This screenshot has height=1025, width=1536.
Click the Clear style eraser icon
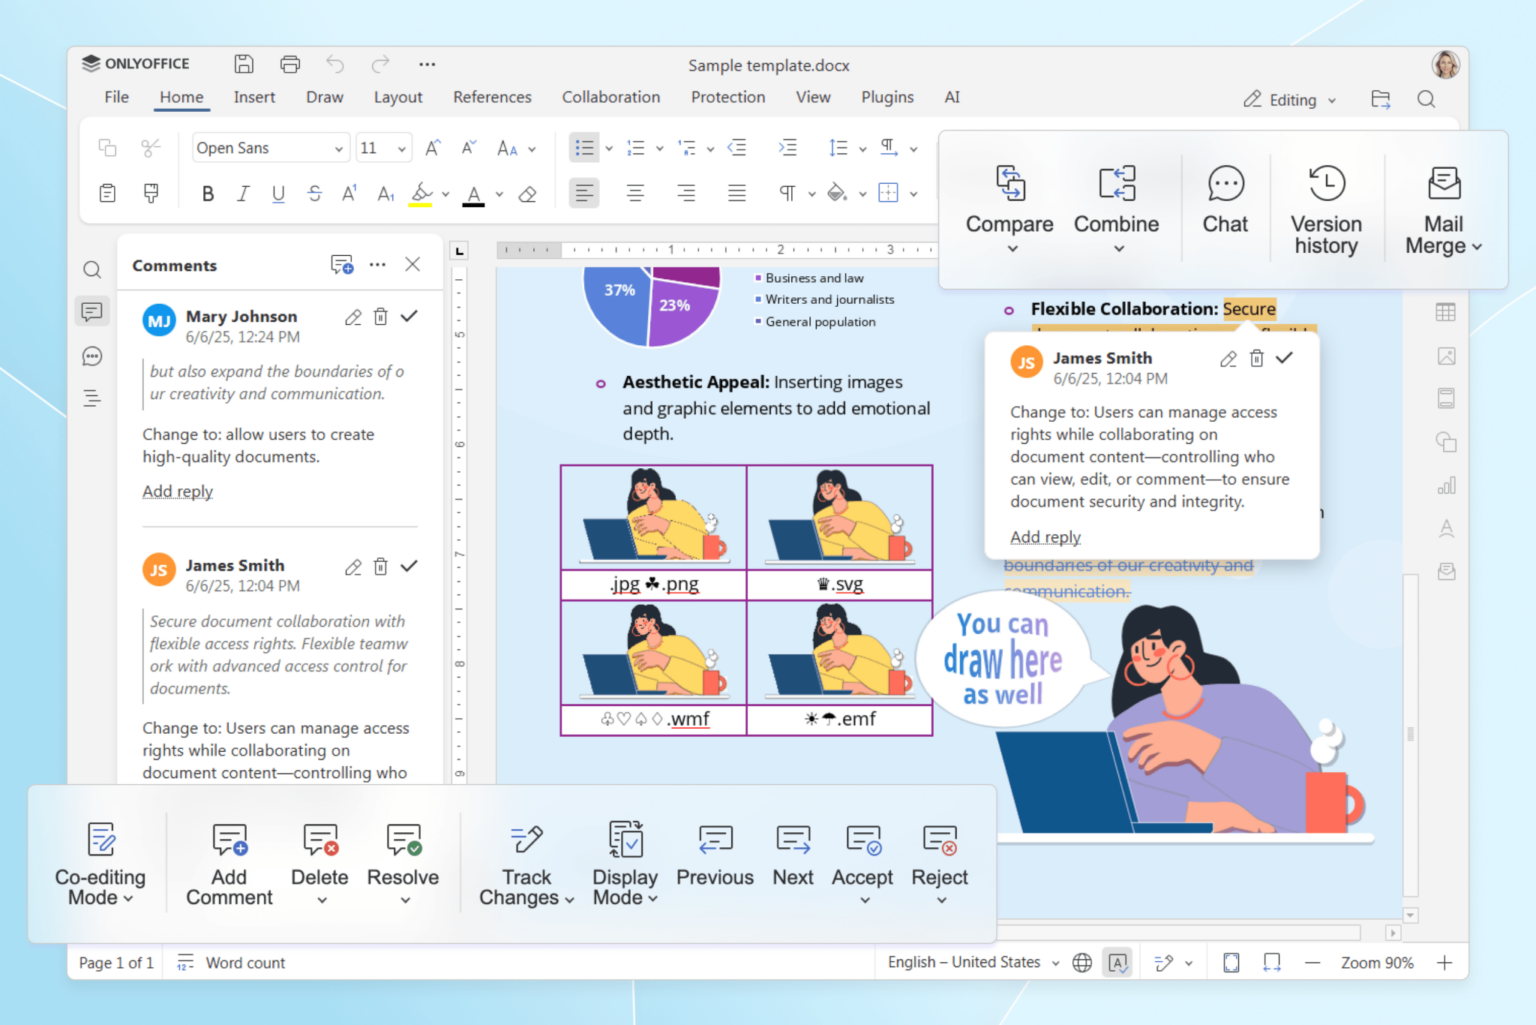pos(528,194)
